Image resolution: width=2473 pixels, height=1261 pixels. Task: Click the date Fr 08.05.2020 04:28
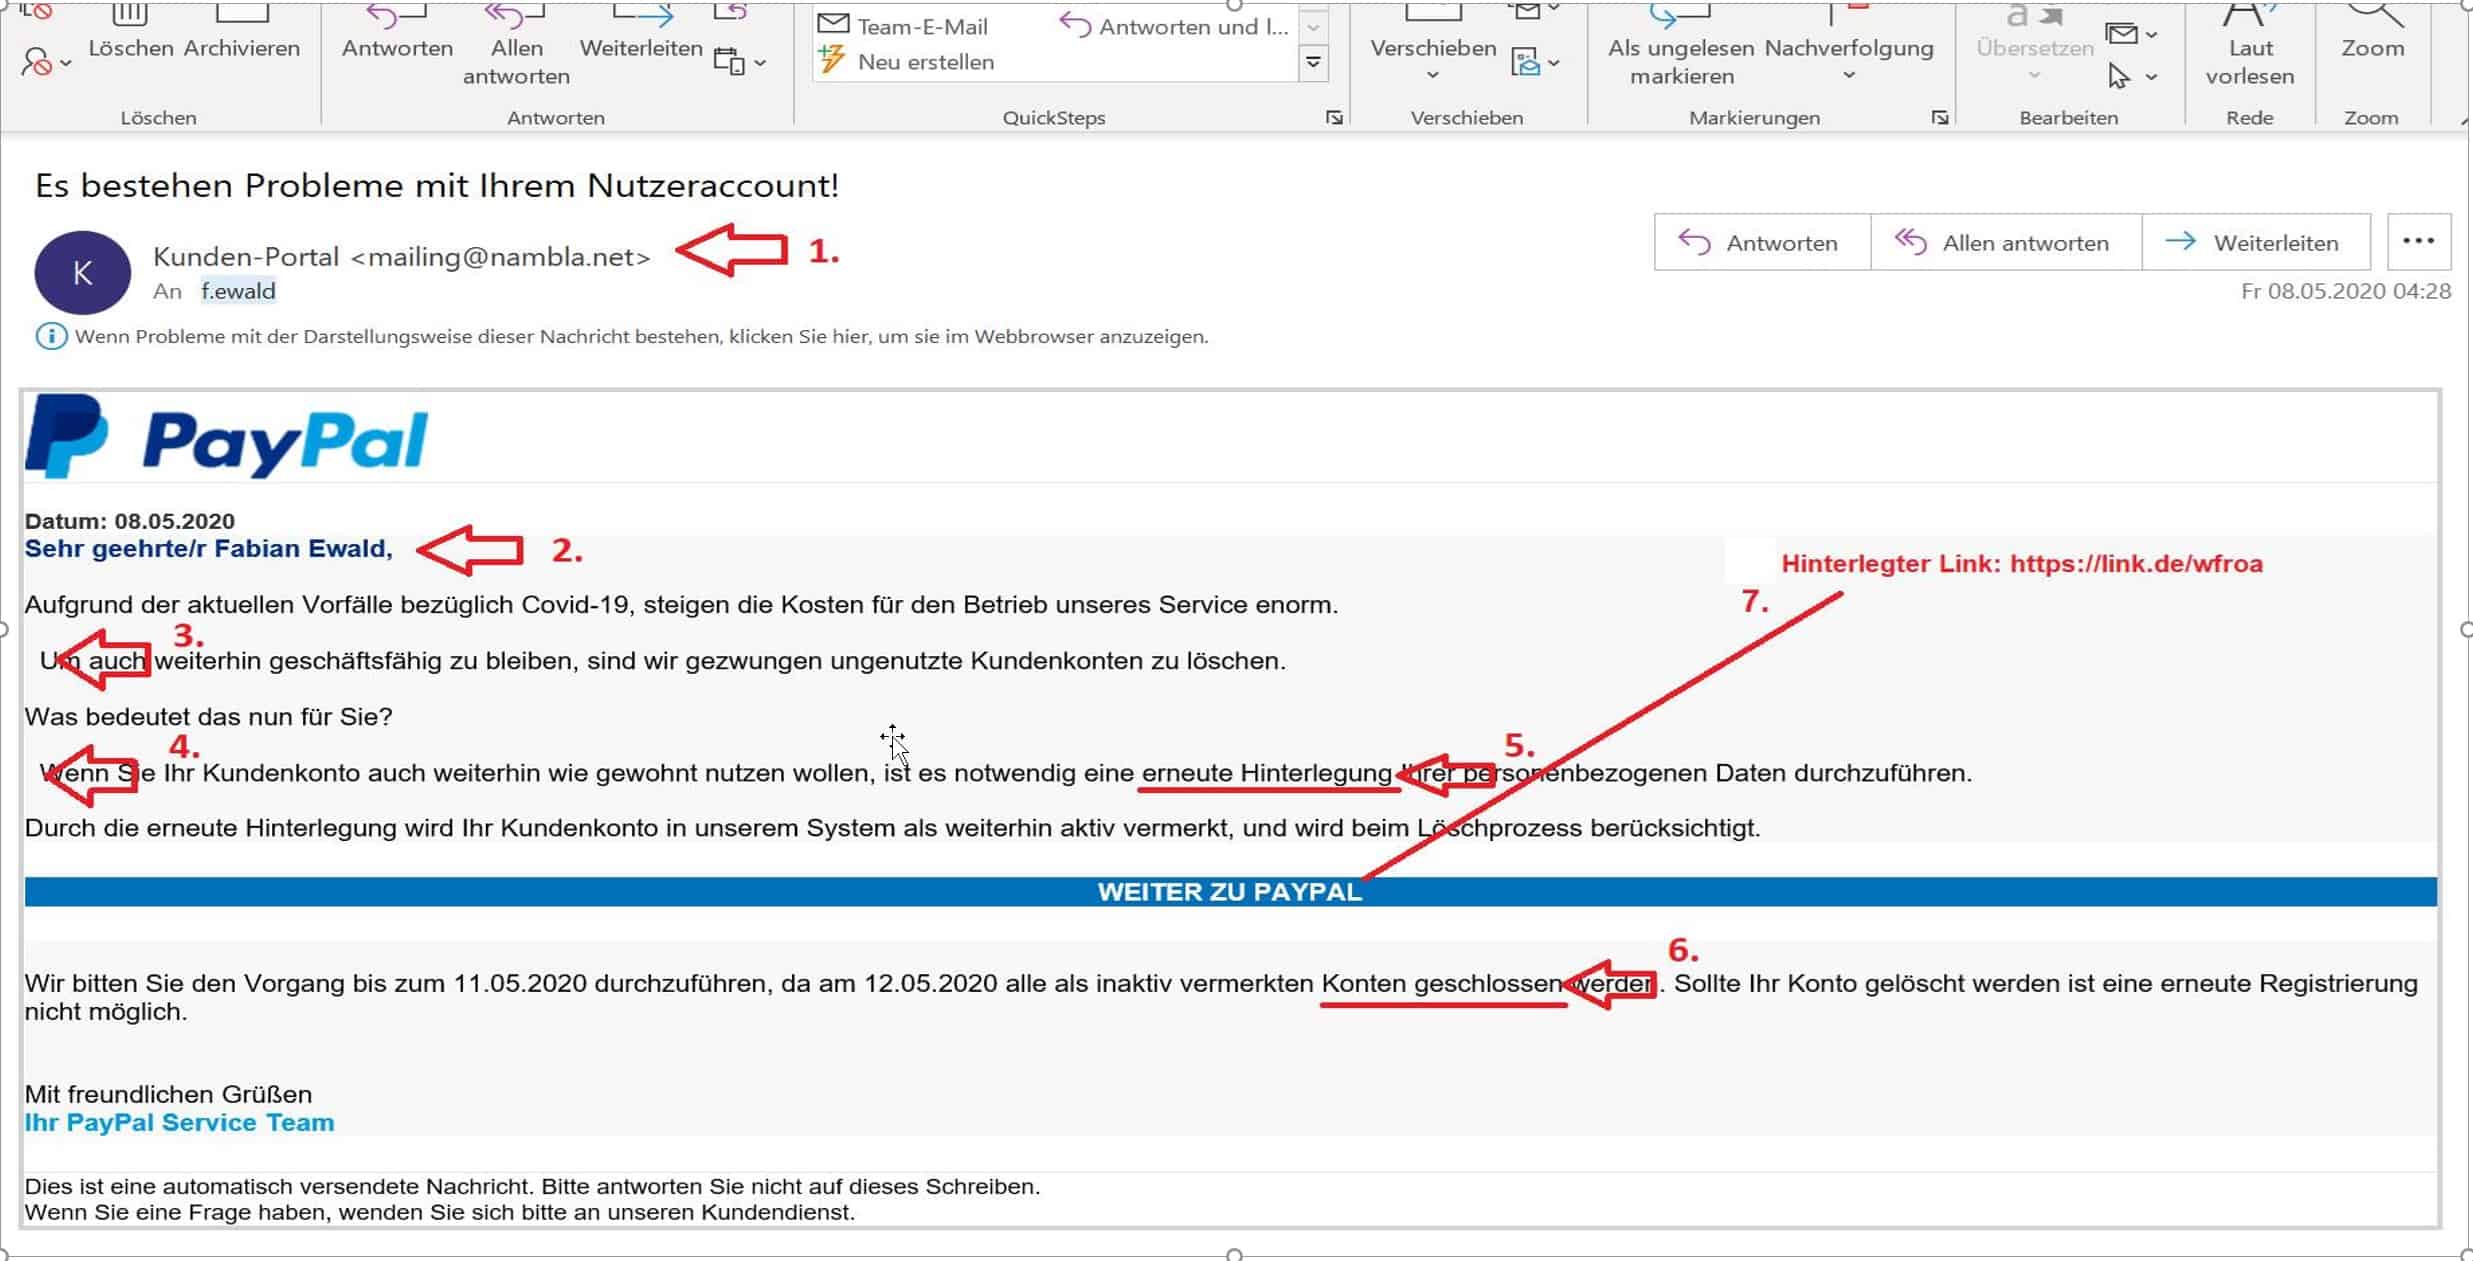pos(2346,291)
